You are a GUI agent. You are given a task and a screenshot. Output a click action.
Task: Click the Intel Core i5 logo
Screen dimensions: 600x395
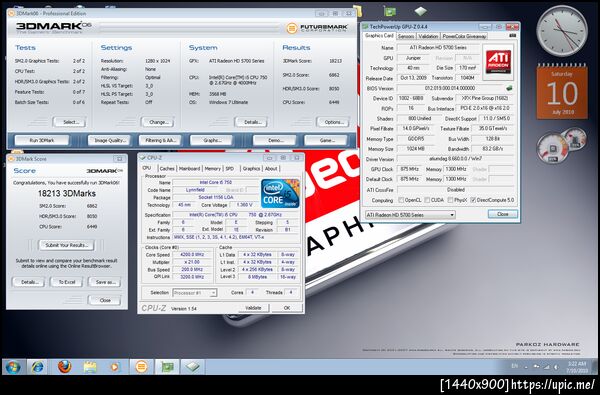tap(280, 193)
